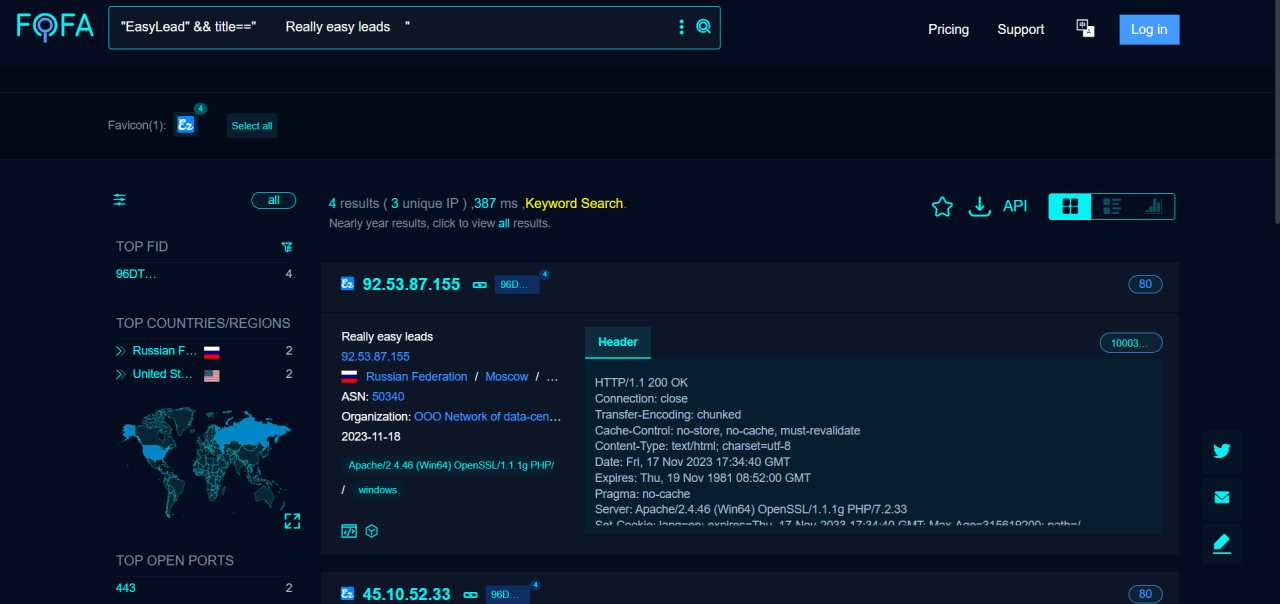1280x604 pixels.
Task: Share on Twitter
Action: click(x=1221, y=451)
